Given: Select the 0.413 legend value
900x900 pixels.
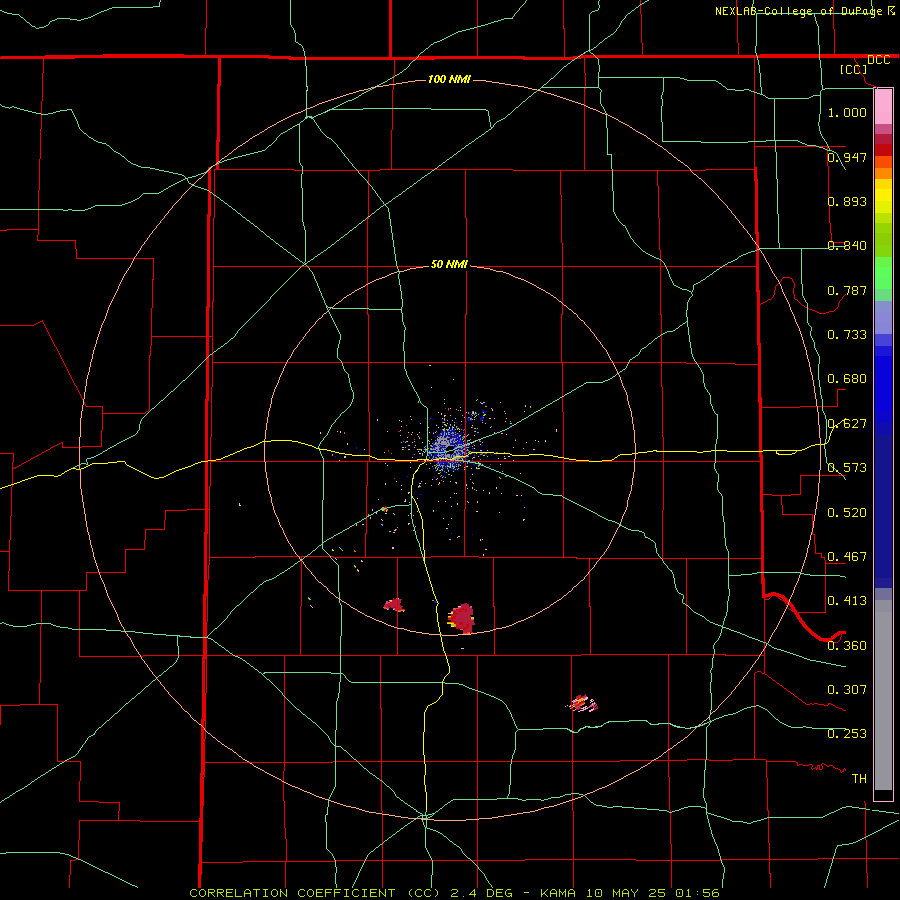Looking at the screenshot, I should click(847, 601).
